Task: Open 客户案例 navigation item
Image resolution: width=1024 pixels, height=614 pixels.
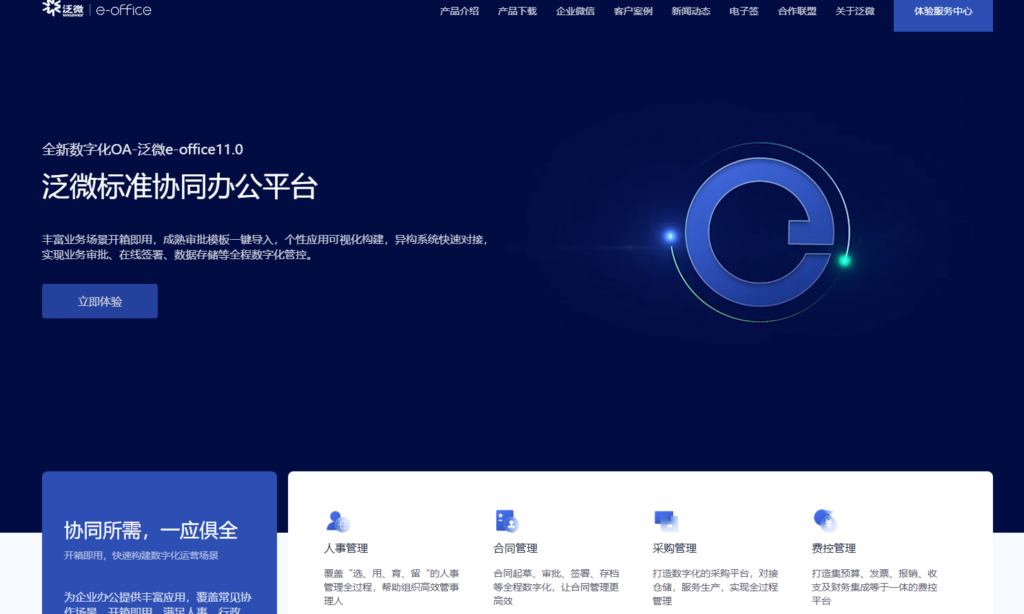Action: tap(633, 11)
